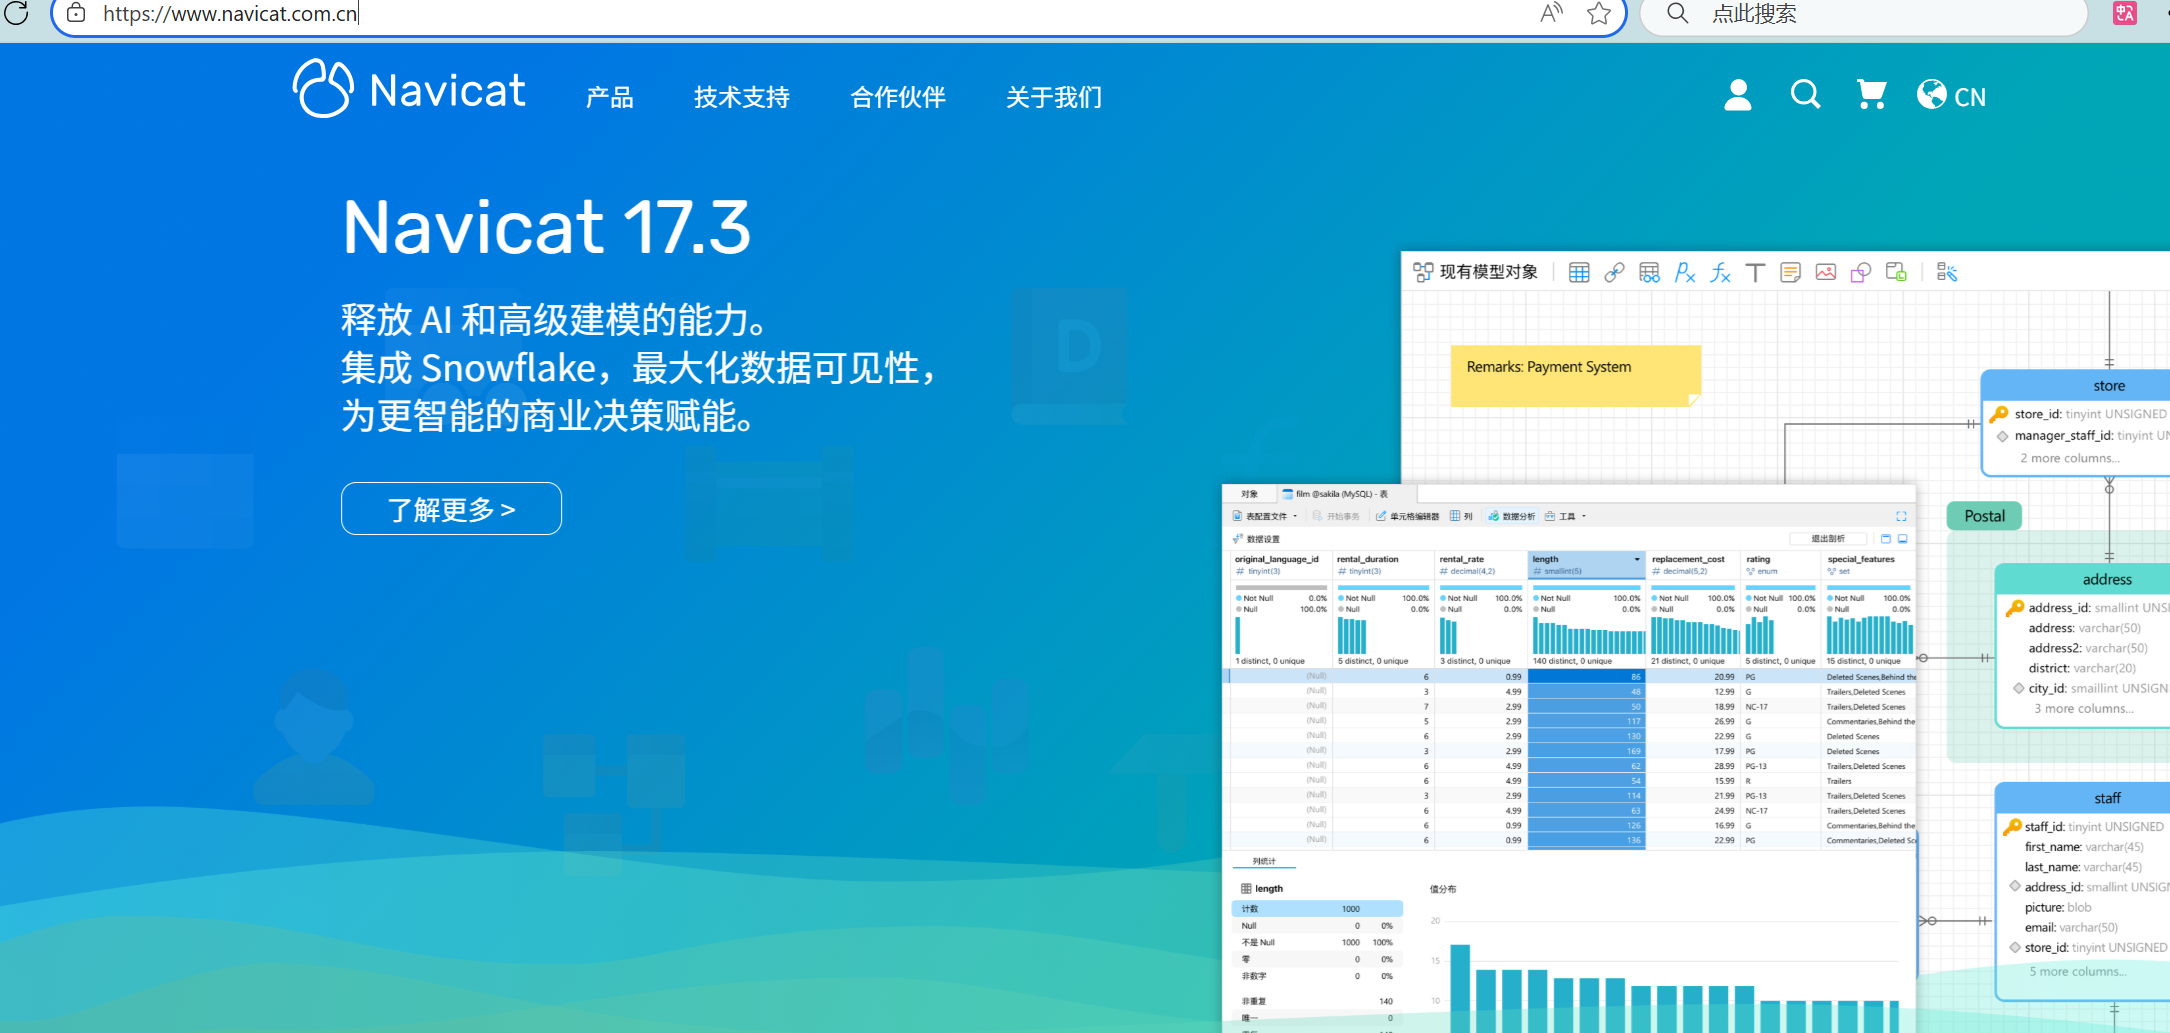Select the table tool in model toolbar
The width and height of the screenshot is (2170, 1033).
click(x=1579, y=272)
